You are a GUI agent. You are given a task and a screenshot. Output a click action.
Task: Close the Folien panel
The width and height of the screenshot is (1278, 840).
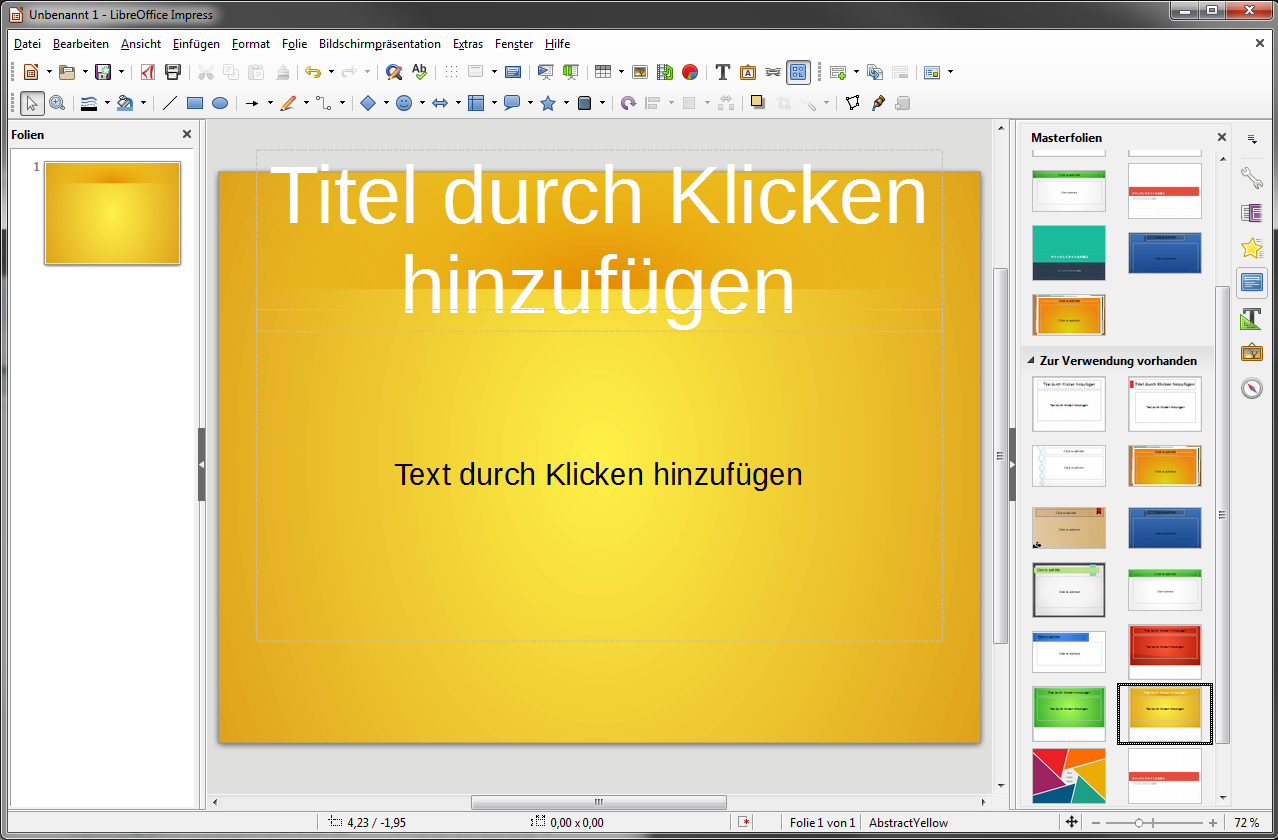pyautogui.click(x=187, y=134)
